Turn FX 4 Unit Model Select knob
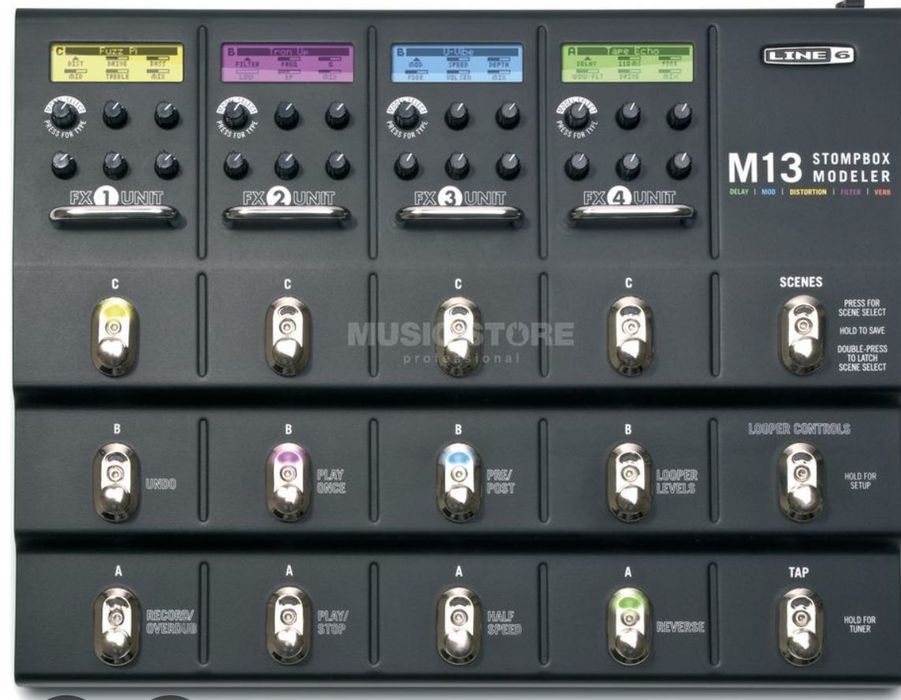 pos(576,116)
